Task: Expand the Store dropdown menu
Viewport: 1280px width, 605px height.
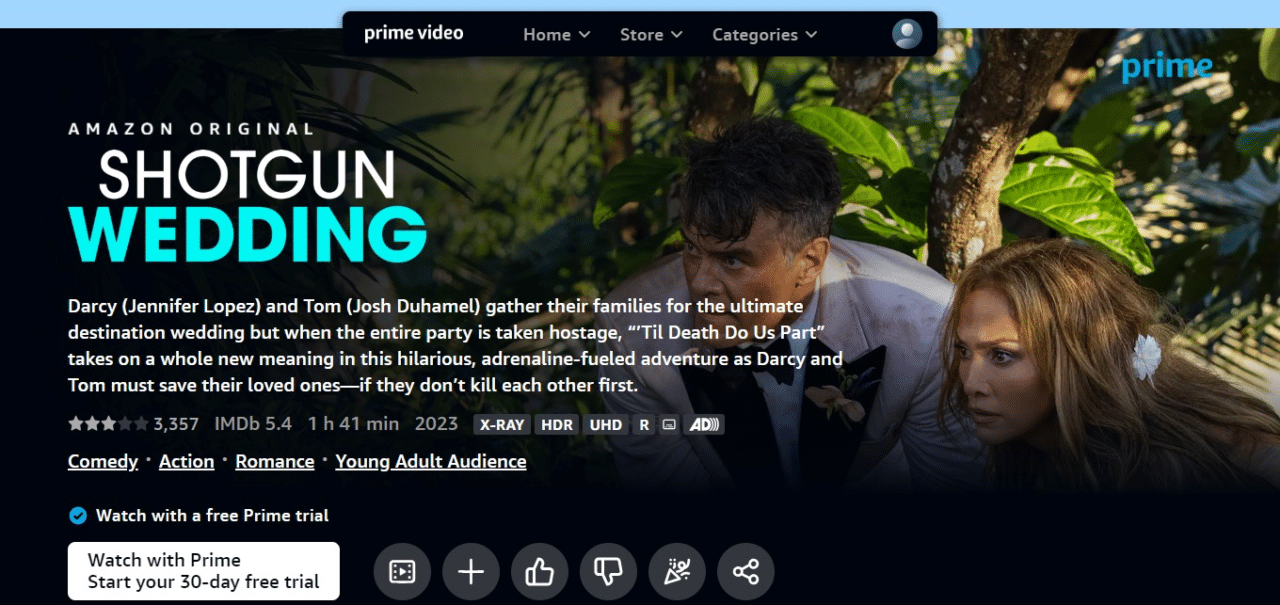Action: pyautogui.click(x=651, y=34)
